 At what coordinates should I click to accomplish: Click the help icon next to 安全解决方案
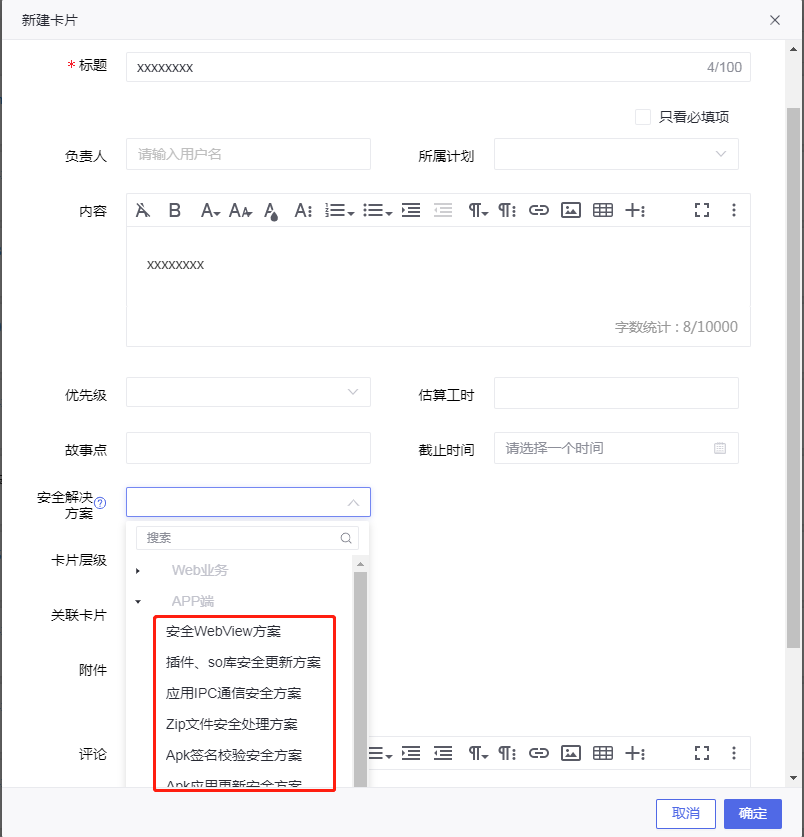pyautogui.click(x=100, y=502)
